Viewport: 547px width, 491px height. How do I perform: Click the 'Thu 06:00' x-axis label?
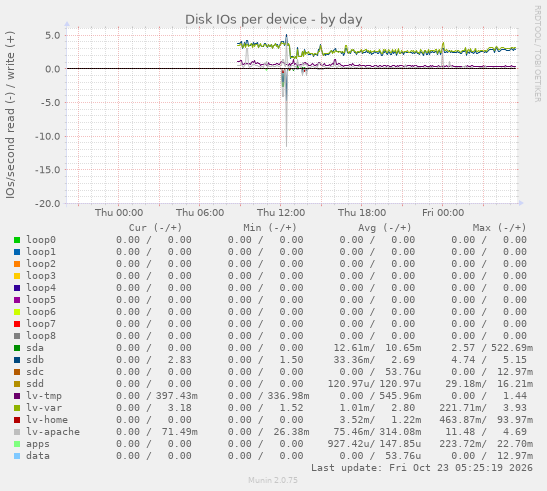[x=200, y=213]
